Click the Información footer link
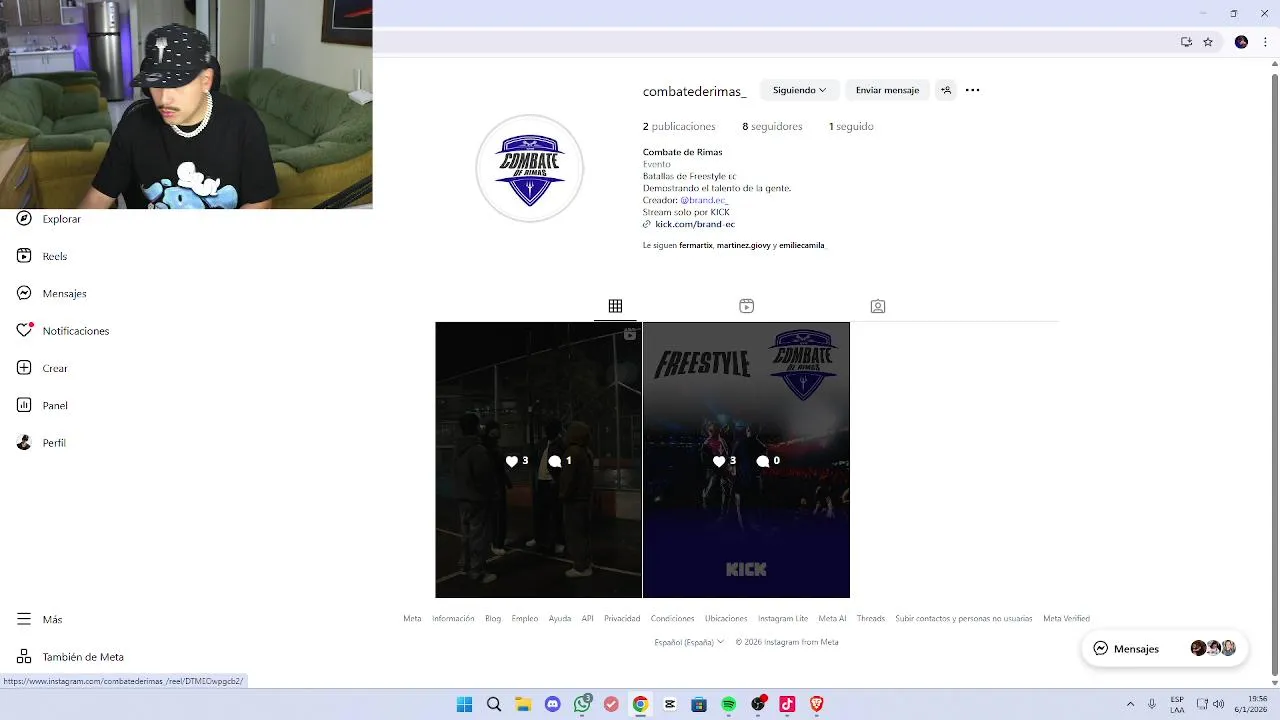The width and height of the screenshot is (1280, 720). [453, 619]
